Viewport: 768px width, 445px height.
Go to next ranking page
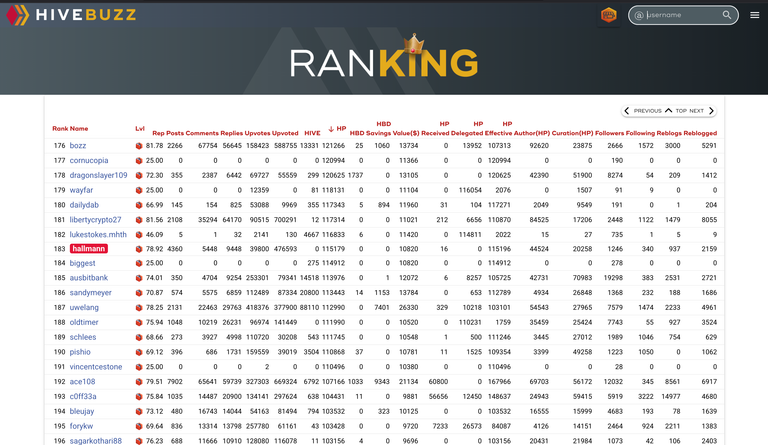click(x=702, y=111)
